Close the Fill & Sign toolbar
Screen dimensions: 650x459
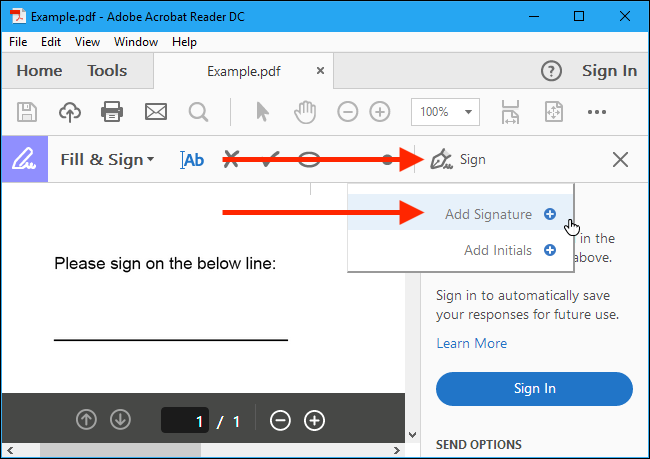[x=620, y=160]
